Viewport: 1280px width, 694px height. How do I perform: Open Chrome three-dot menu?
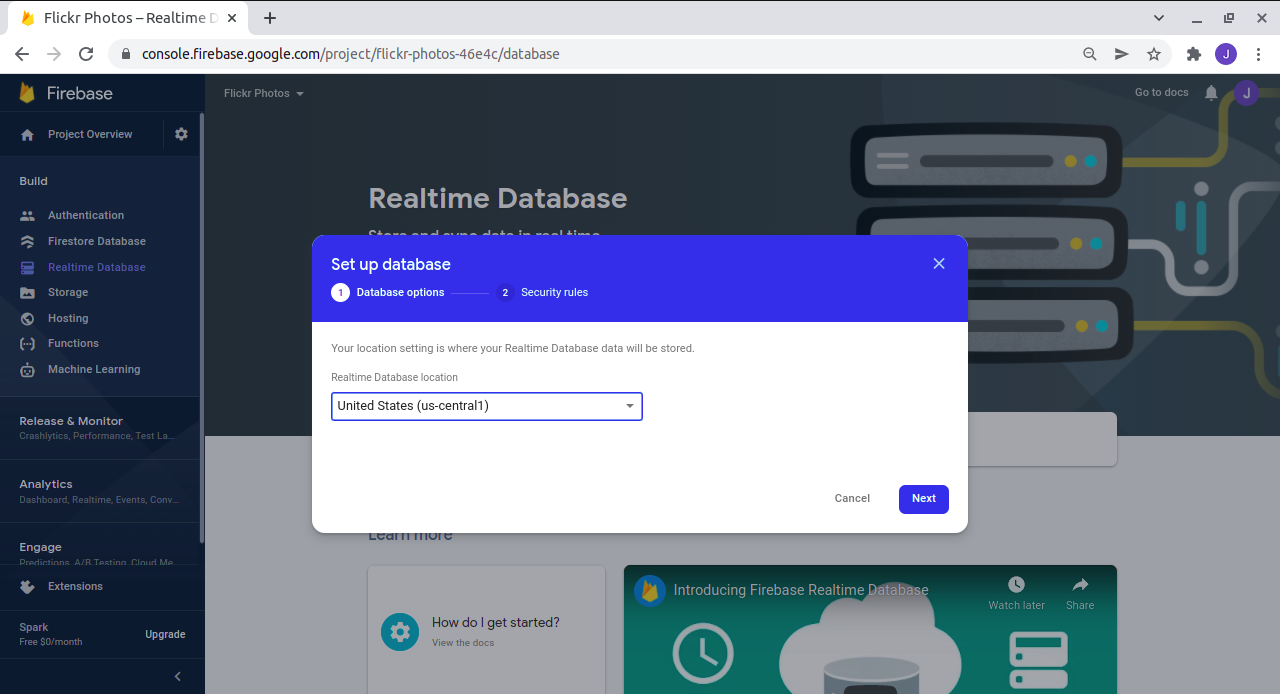point(1259,54)
